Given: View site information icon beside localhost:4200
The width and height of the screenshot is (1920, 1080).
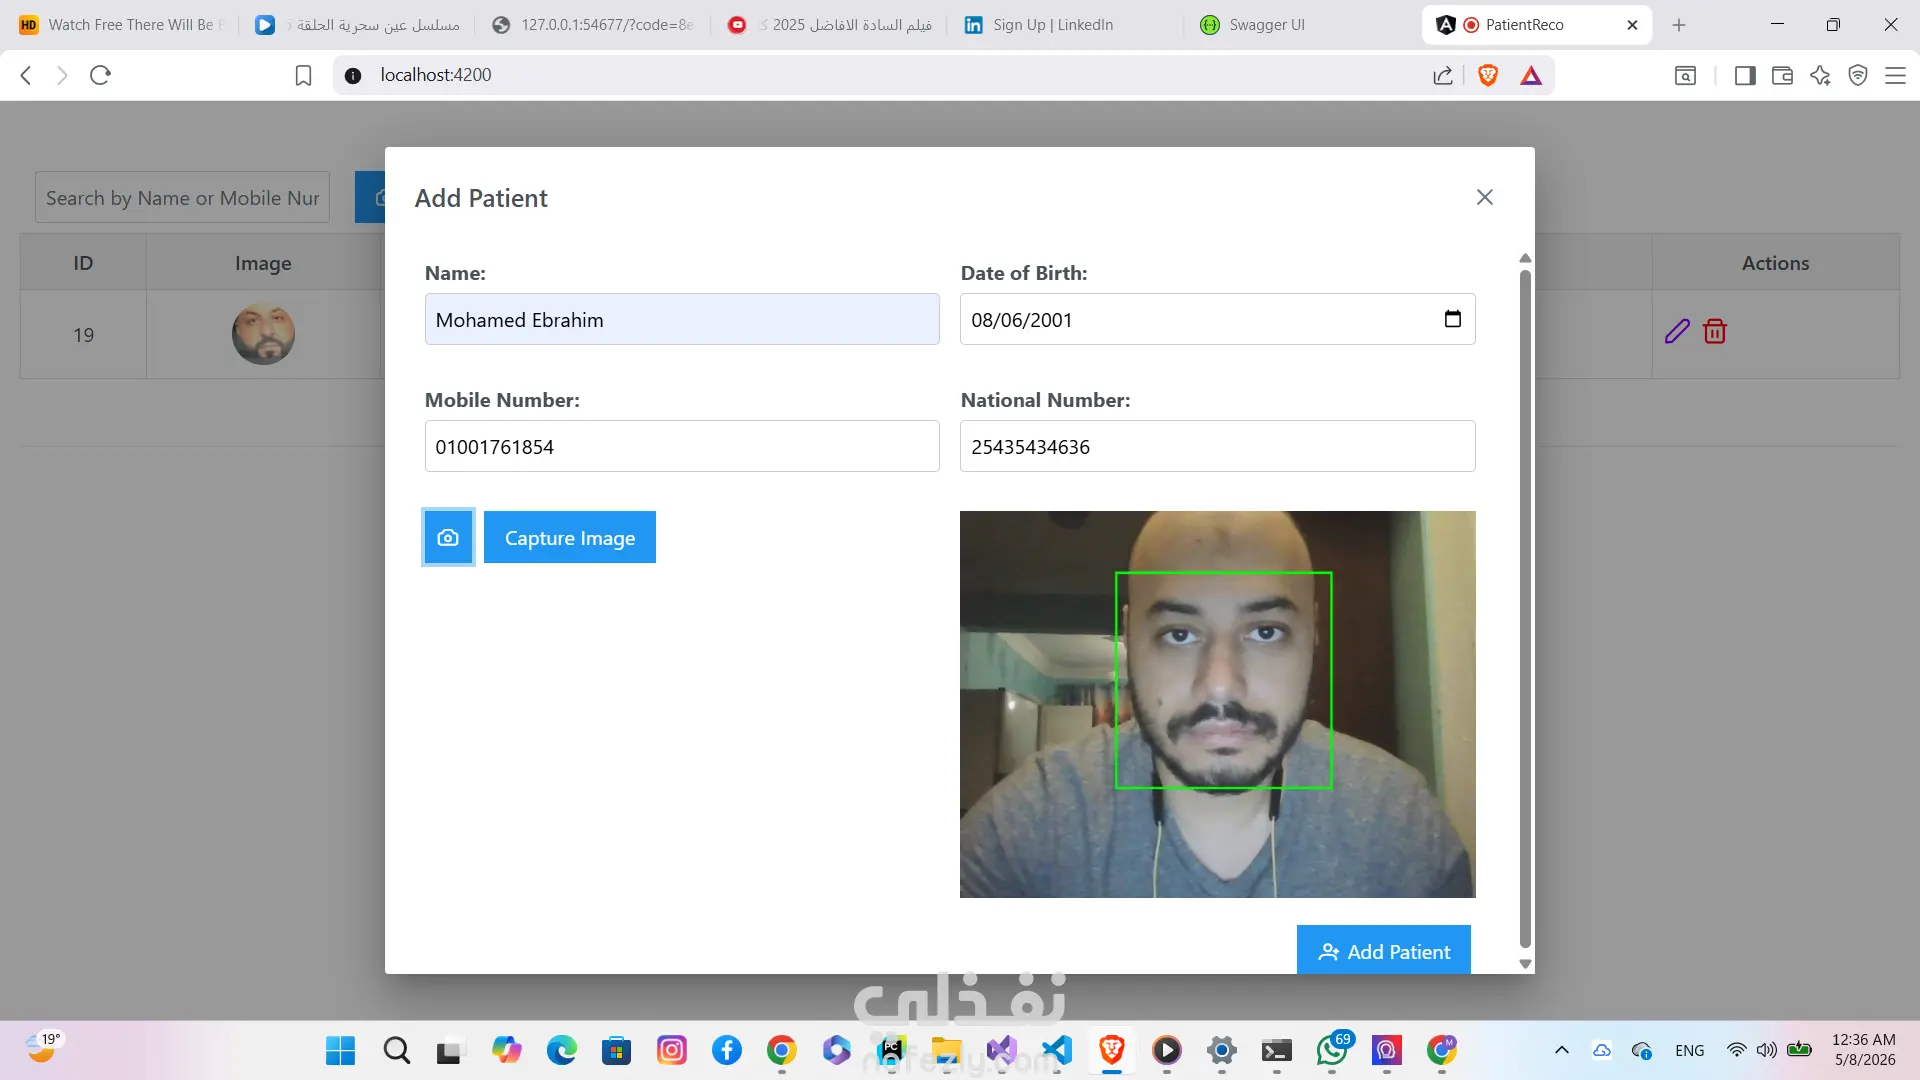Looking at the screenshot, I should 353,75.
